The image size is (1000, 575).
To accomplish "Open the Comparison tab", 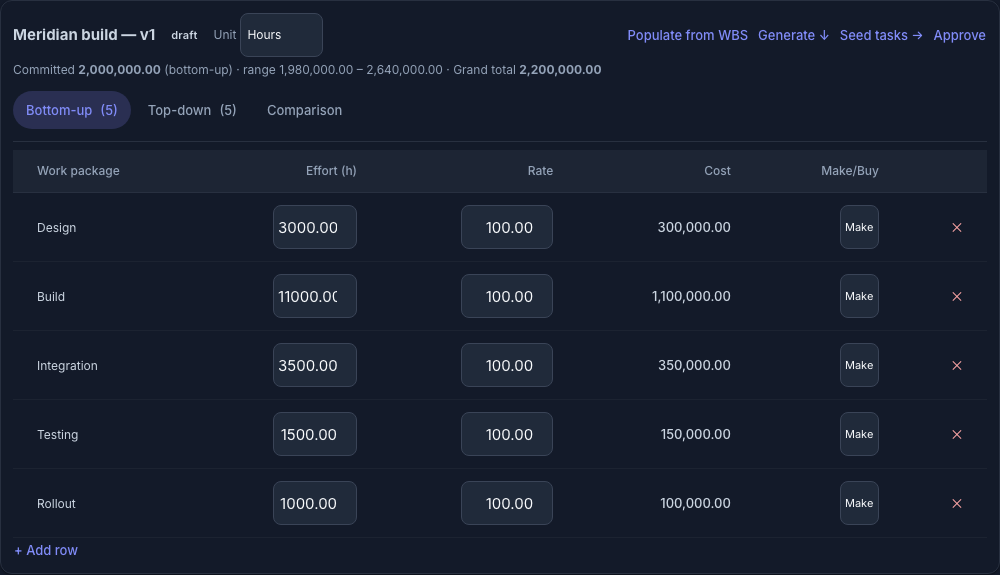I will (x=304, y=110).
